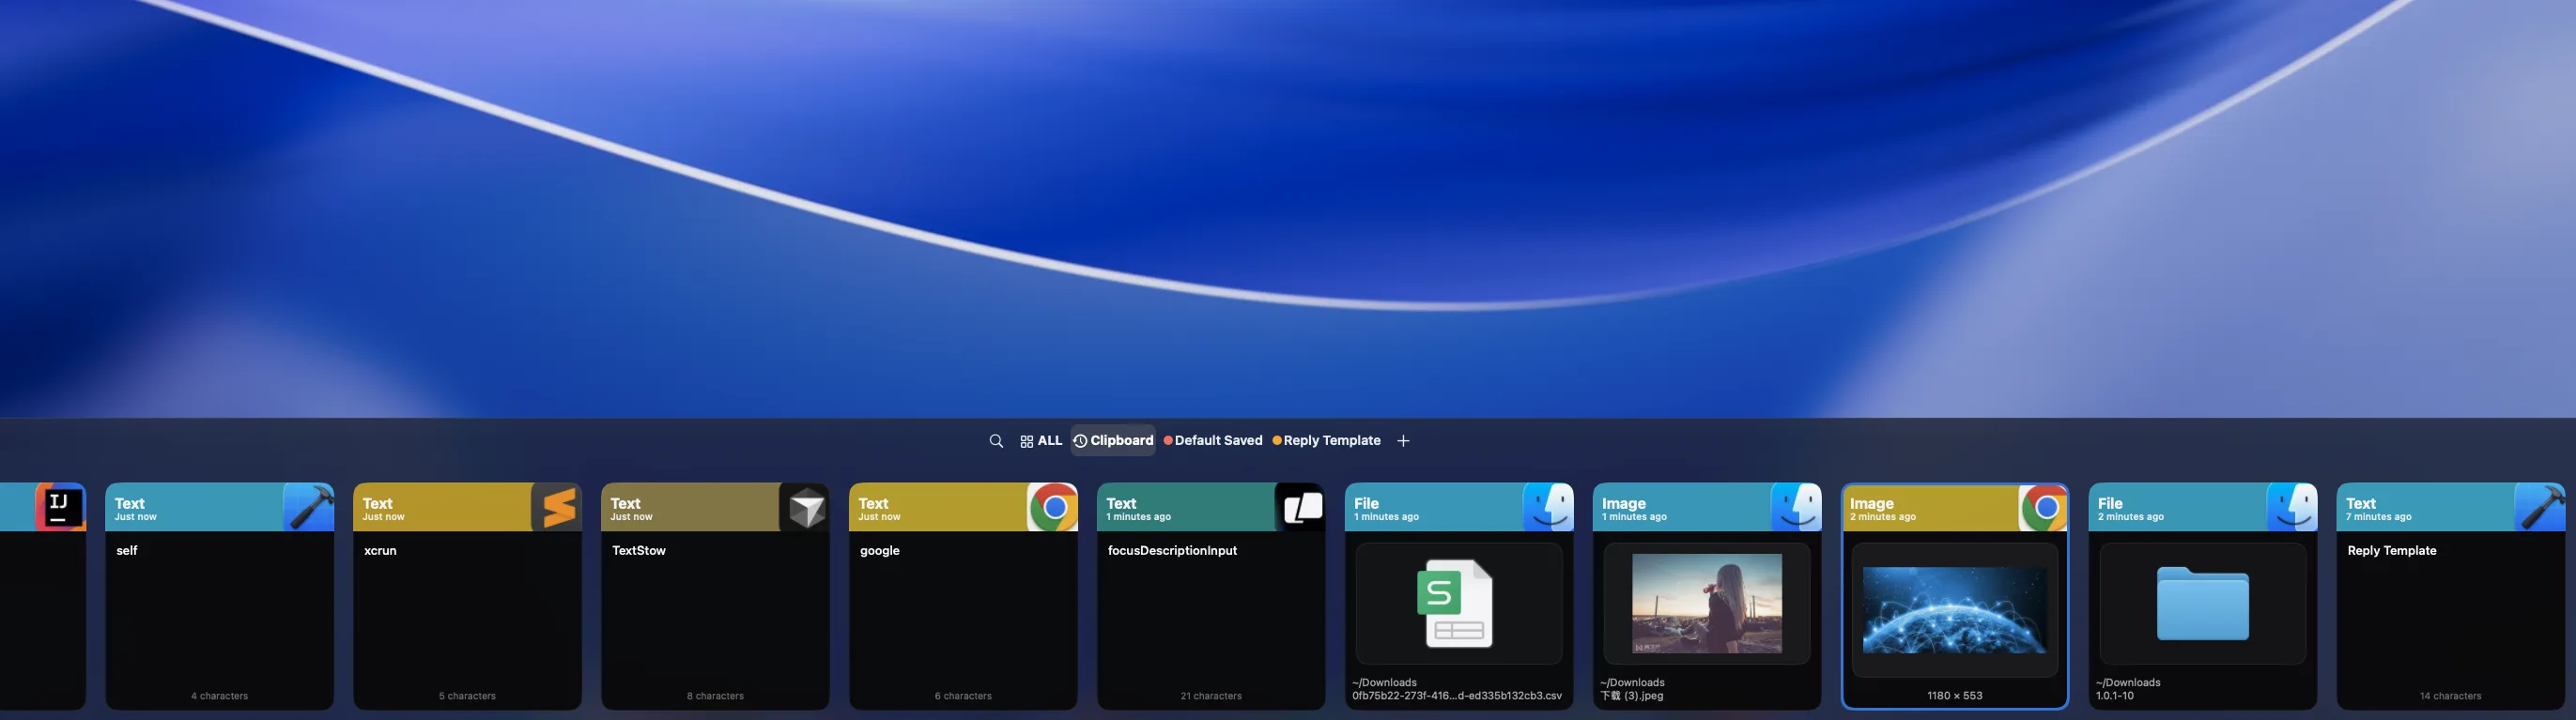Click the '14 characters' count label
Viewport: 2576px width, 720px height.
[x=2450, y=696]
